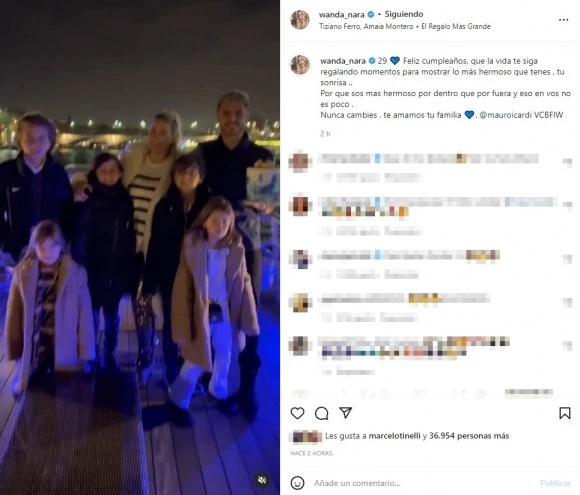Open the emoji picker smiley icon
The width and height of the screenshot is (580, 495).
297,483
